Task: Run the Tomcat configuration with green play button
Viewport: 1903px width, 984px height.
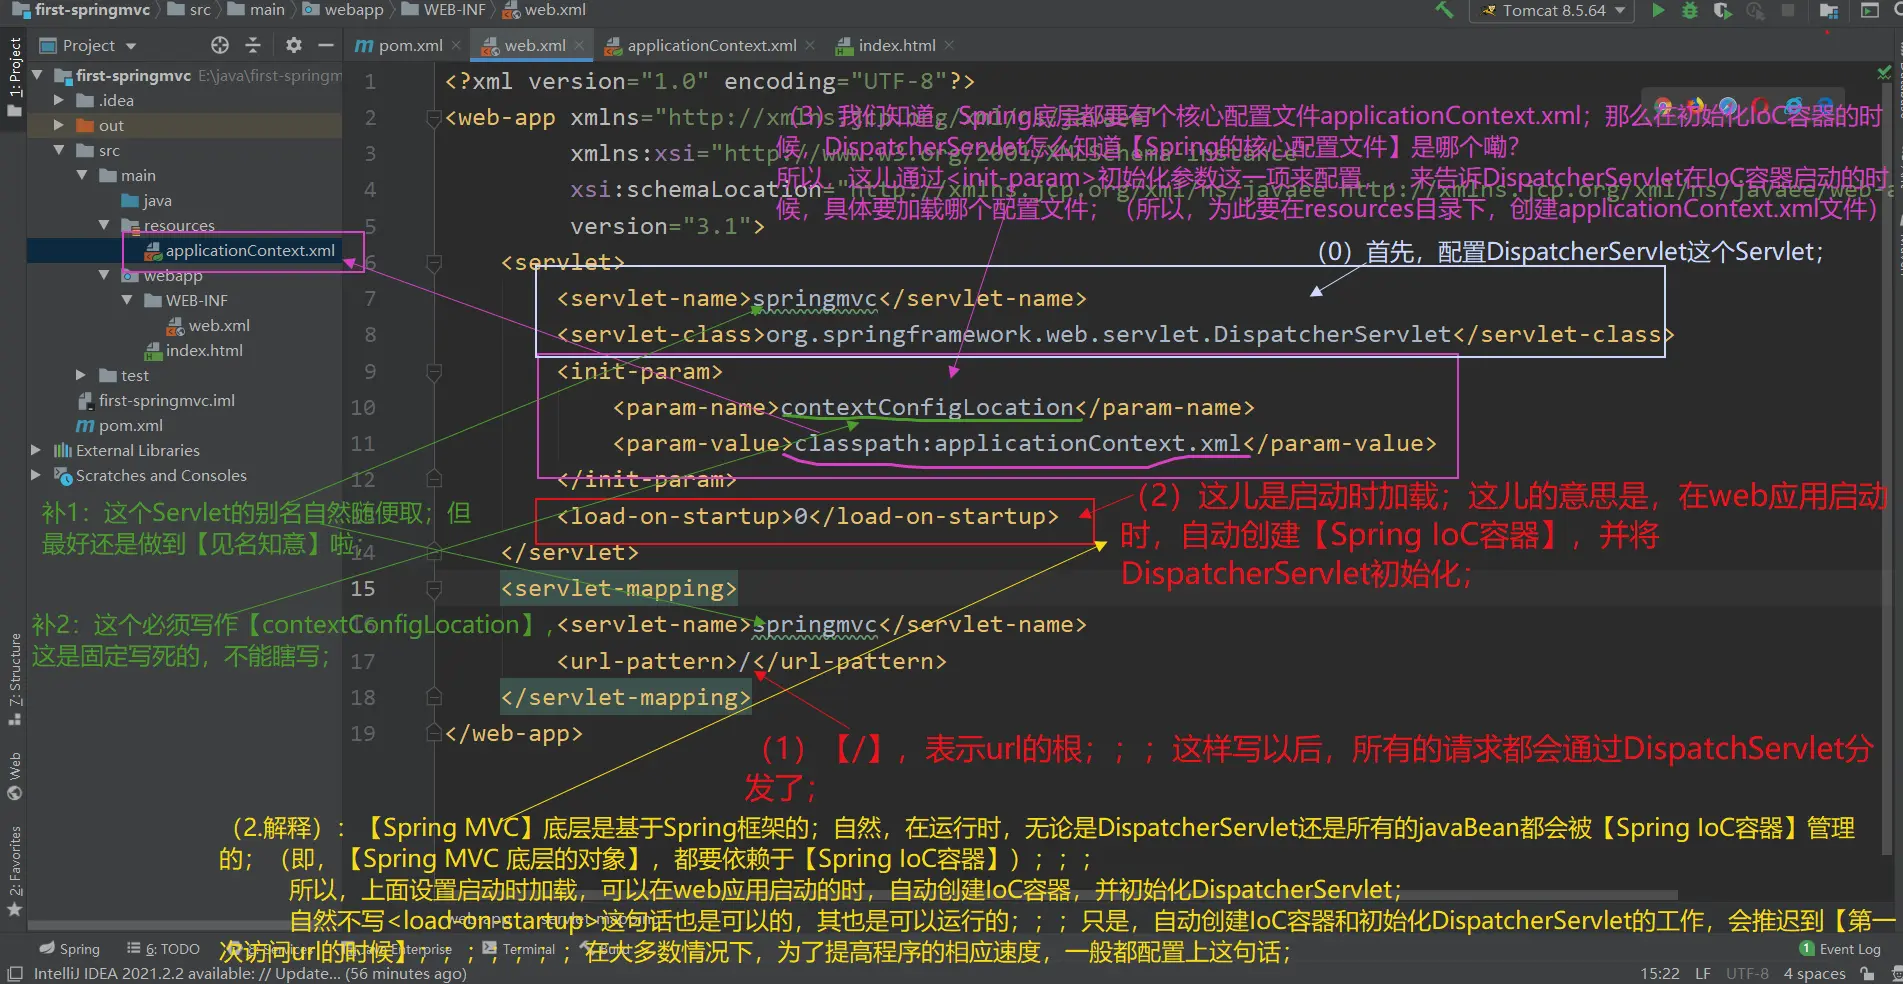Action: pos(1659,11)
